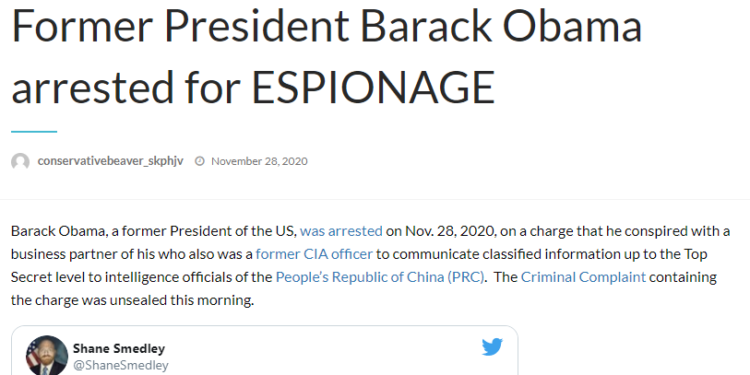The height and width of the screenshot is (375, 750).
Task: Click the first paragraph of article text
Action: pos(371,265)
